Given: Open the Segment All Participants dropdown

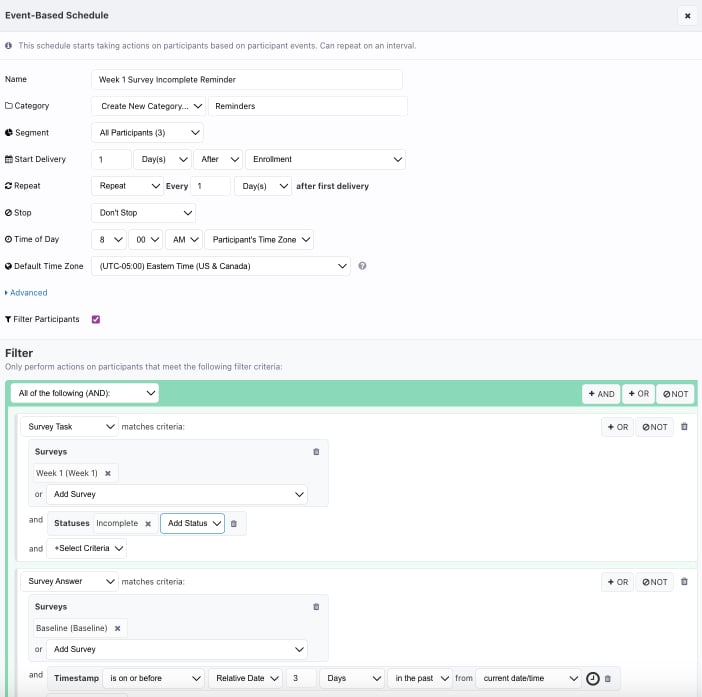Looking at the screenshot, I should [147, 132].
